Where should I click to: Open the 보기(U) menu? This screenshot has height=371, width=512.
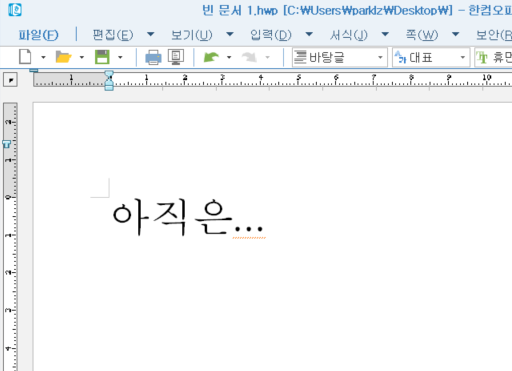click(192, 35)
